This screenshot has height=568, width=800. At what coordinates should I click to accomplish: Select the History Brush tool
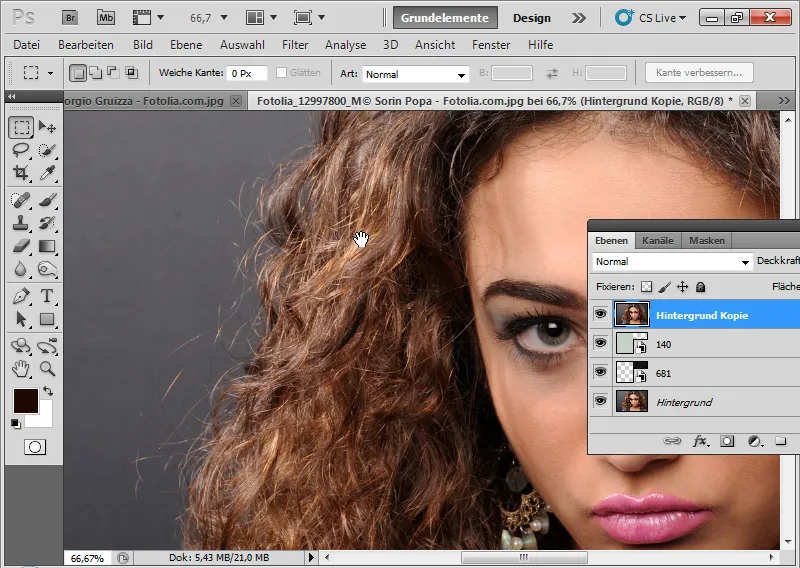(47, 223)
